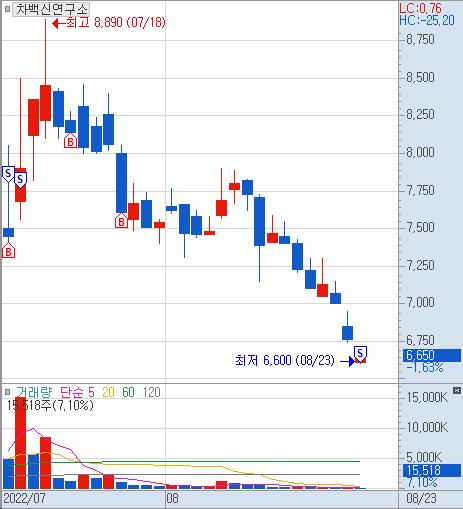463x509 pixels.
Task: Click the 6,750 price axis label
Action: click(x=420, y=340)
